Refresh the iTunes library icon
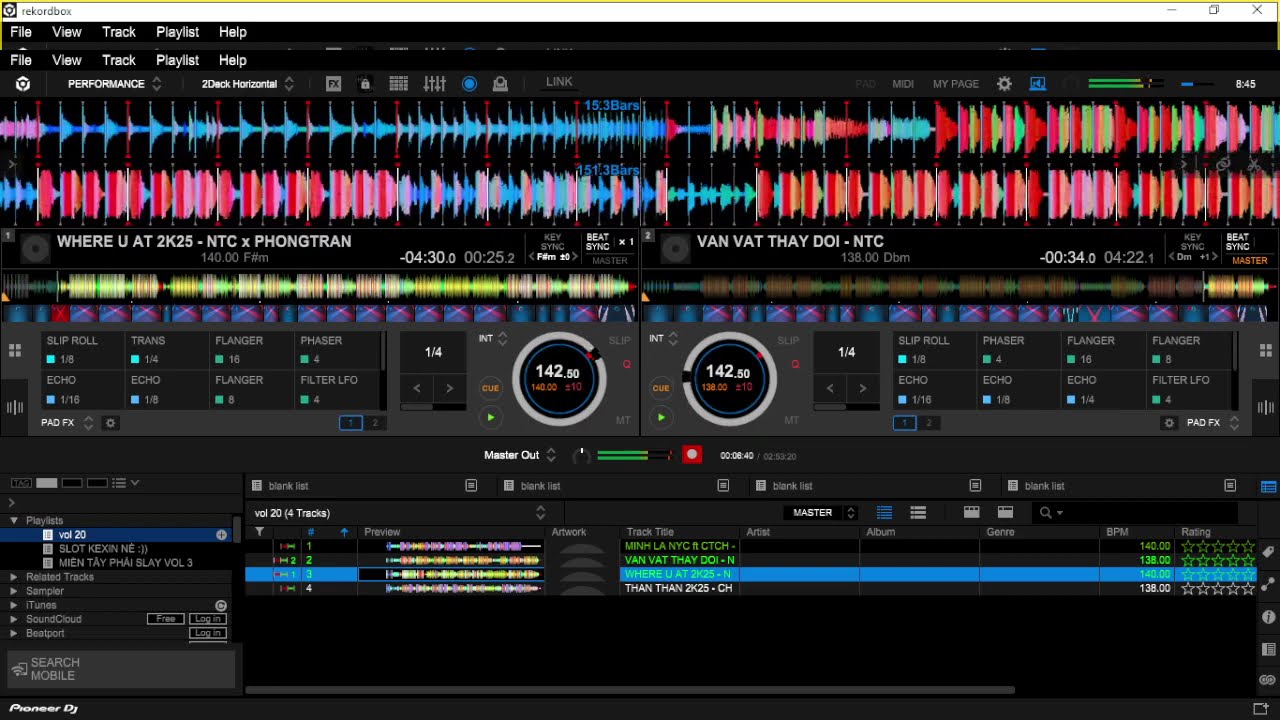The height and width of the screenshot is (720, 1280). [x=221, y=605]
